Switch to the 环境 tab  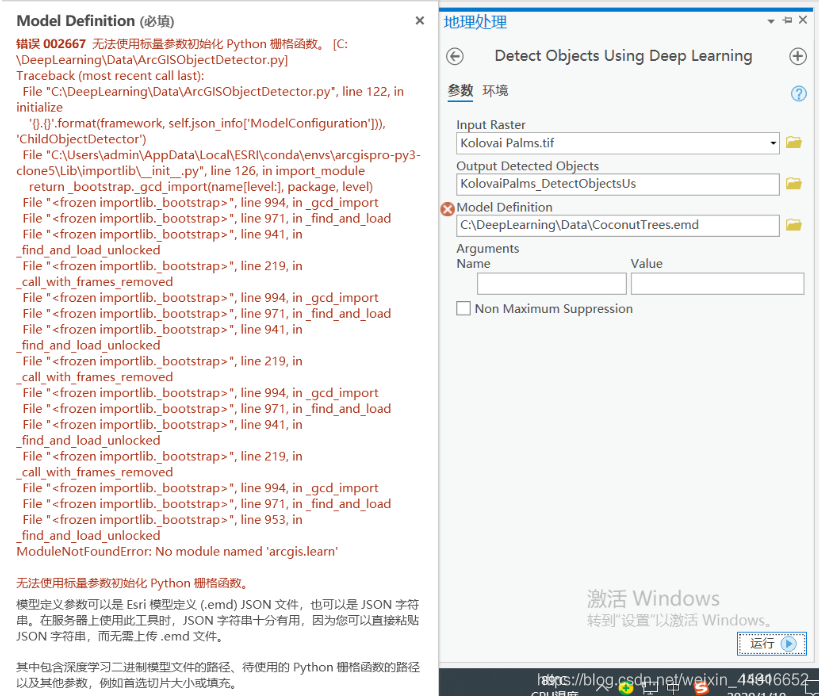pyautogui.click(x=495, y=90)
